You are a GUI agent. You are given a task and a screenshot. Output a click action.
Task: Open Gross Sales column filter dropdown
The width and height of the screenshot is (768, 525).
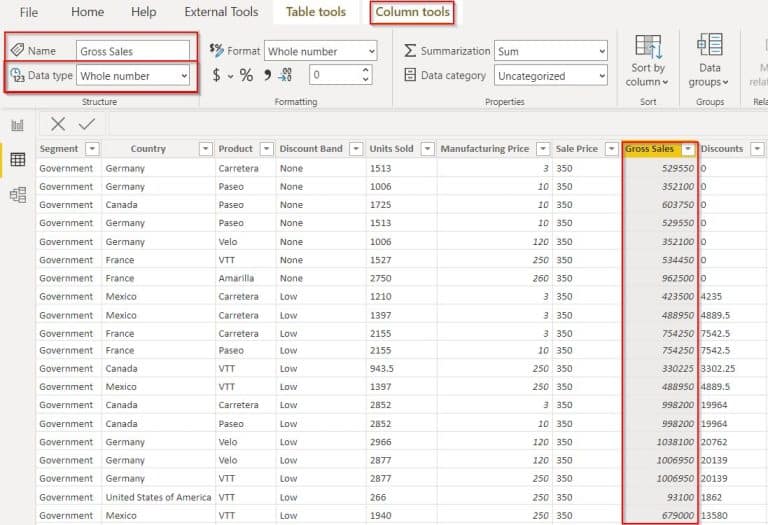tap(688, 149)
